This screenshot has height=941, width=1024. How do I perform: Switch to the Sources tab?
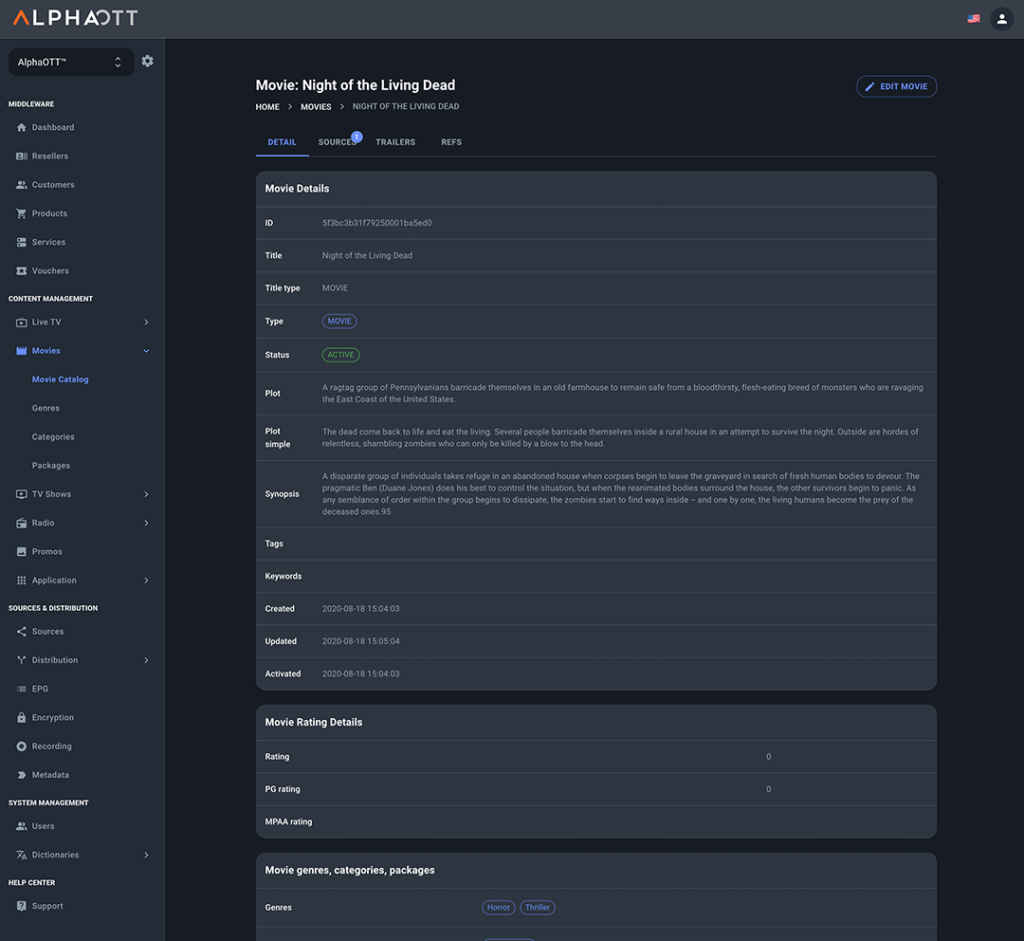337,142
